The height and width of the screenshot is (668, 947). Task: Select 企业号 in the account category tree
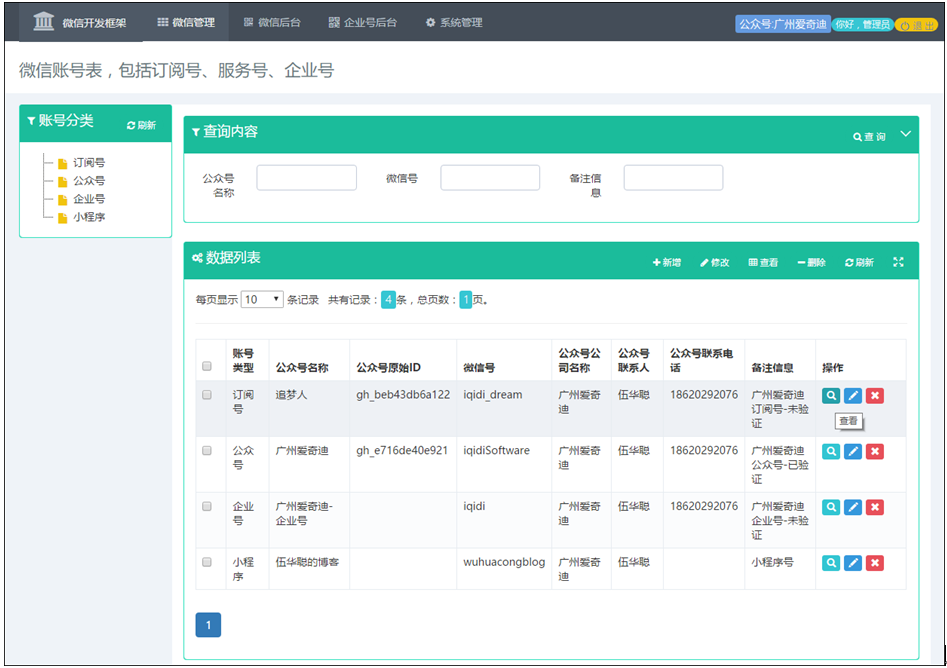click(x=88, y=199)
